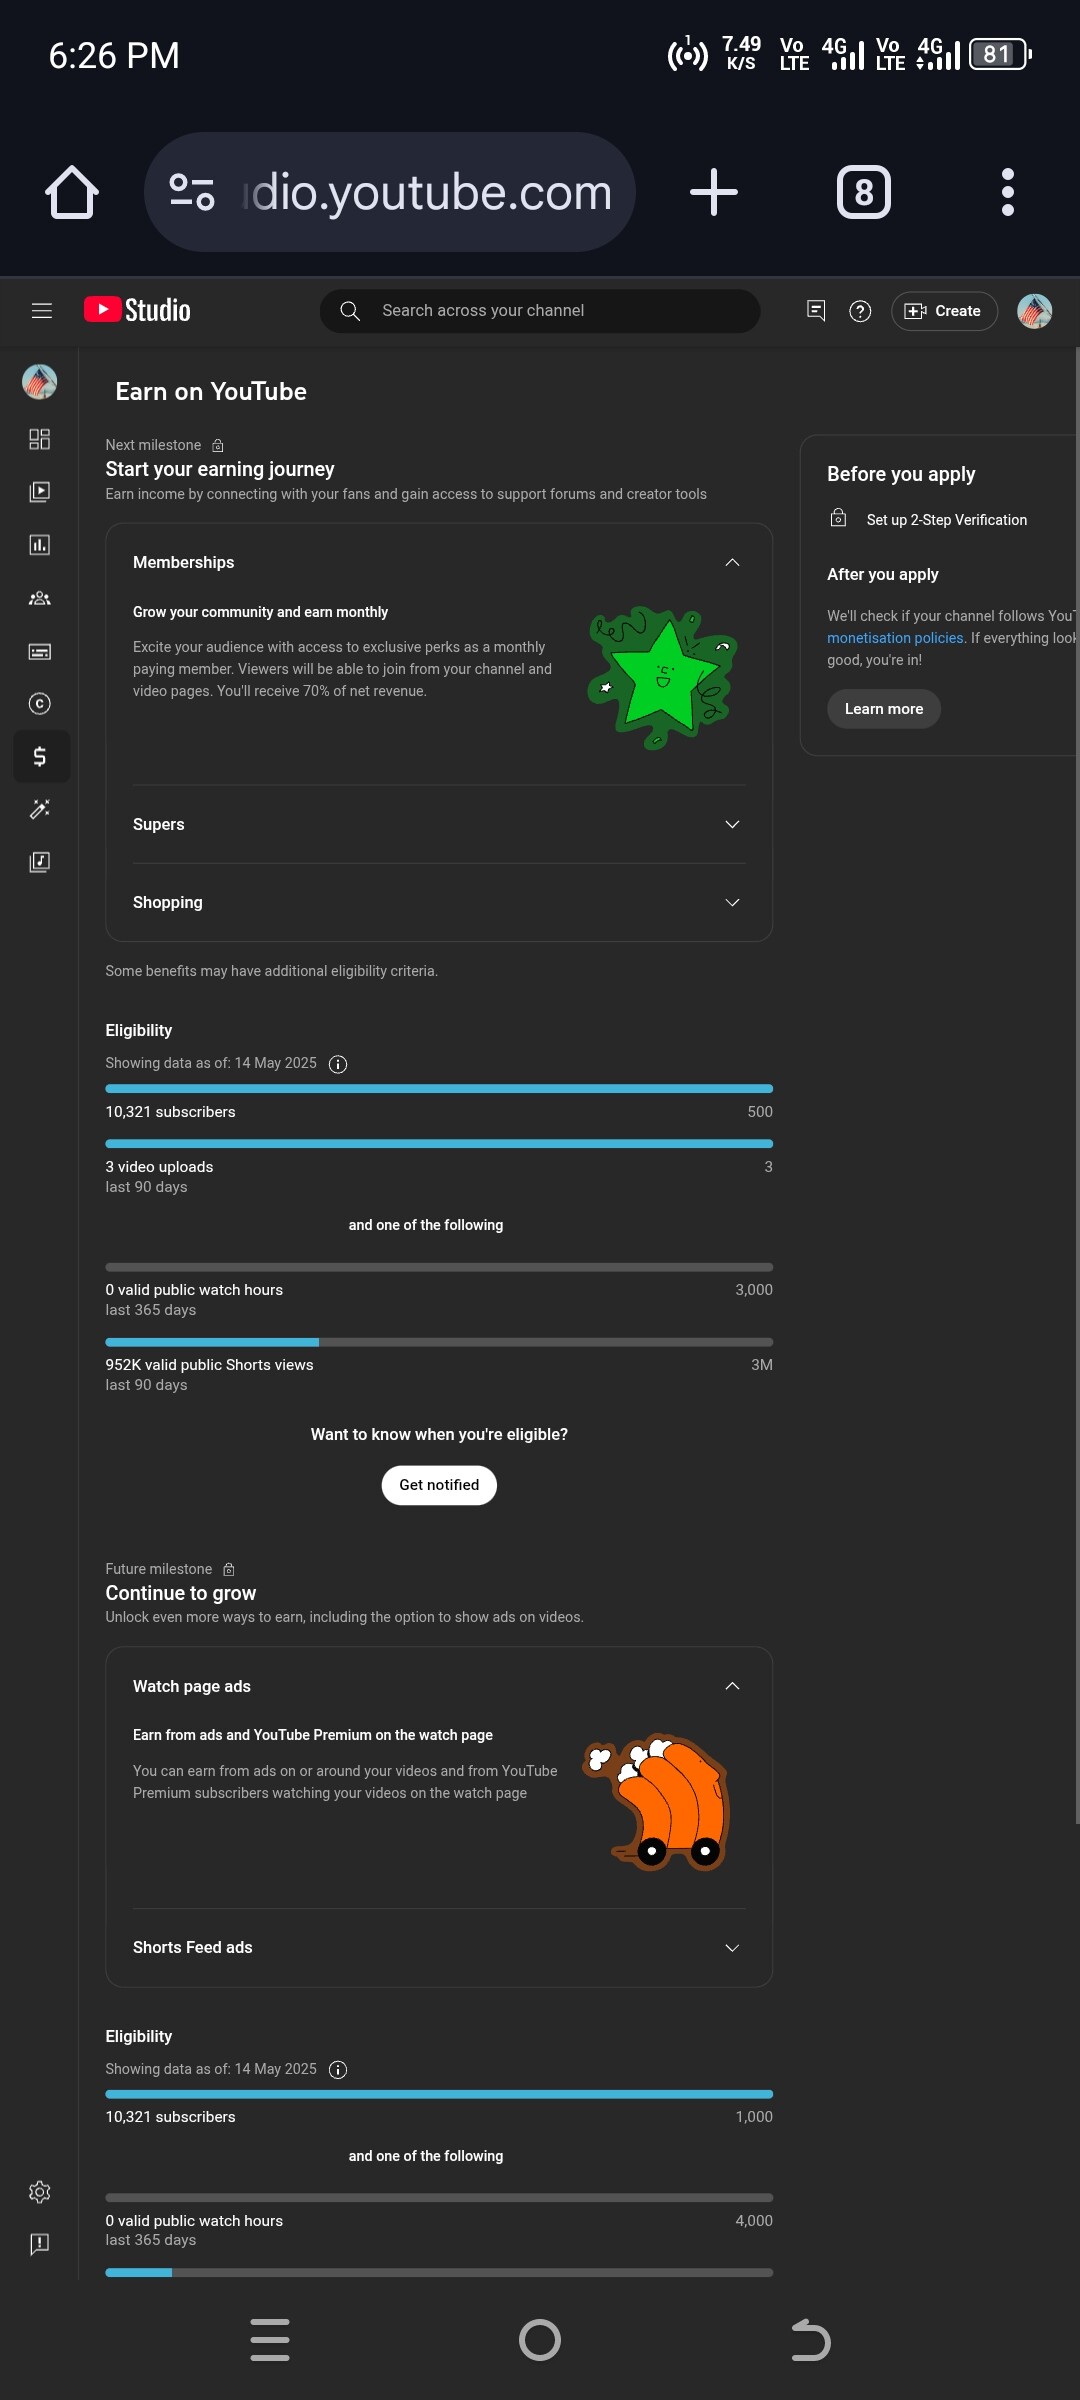Click the Earn on YouTube heading
This screenshot has width=1080, height=2400.
pos(211,392)
